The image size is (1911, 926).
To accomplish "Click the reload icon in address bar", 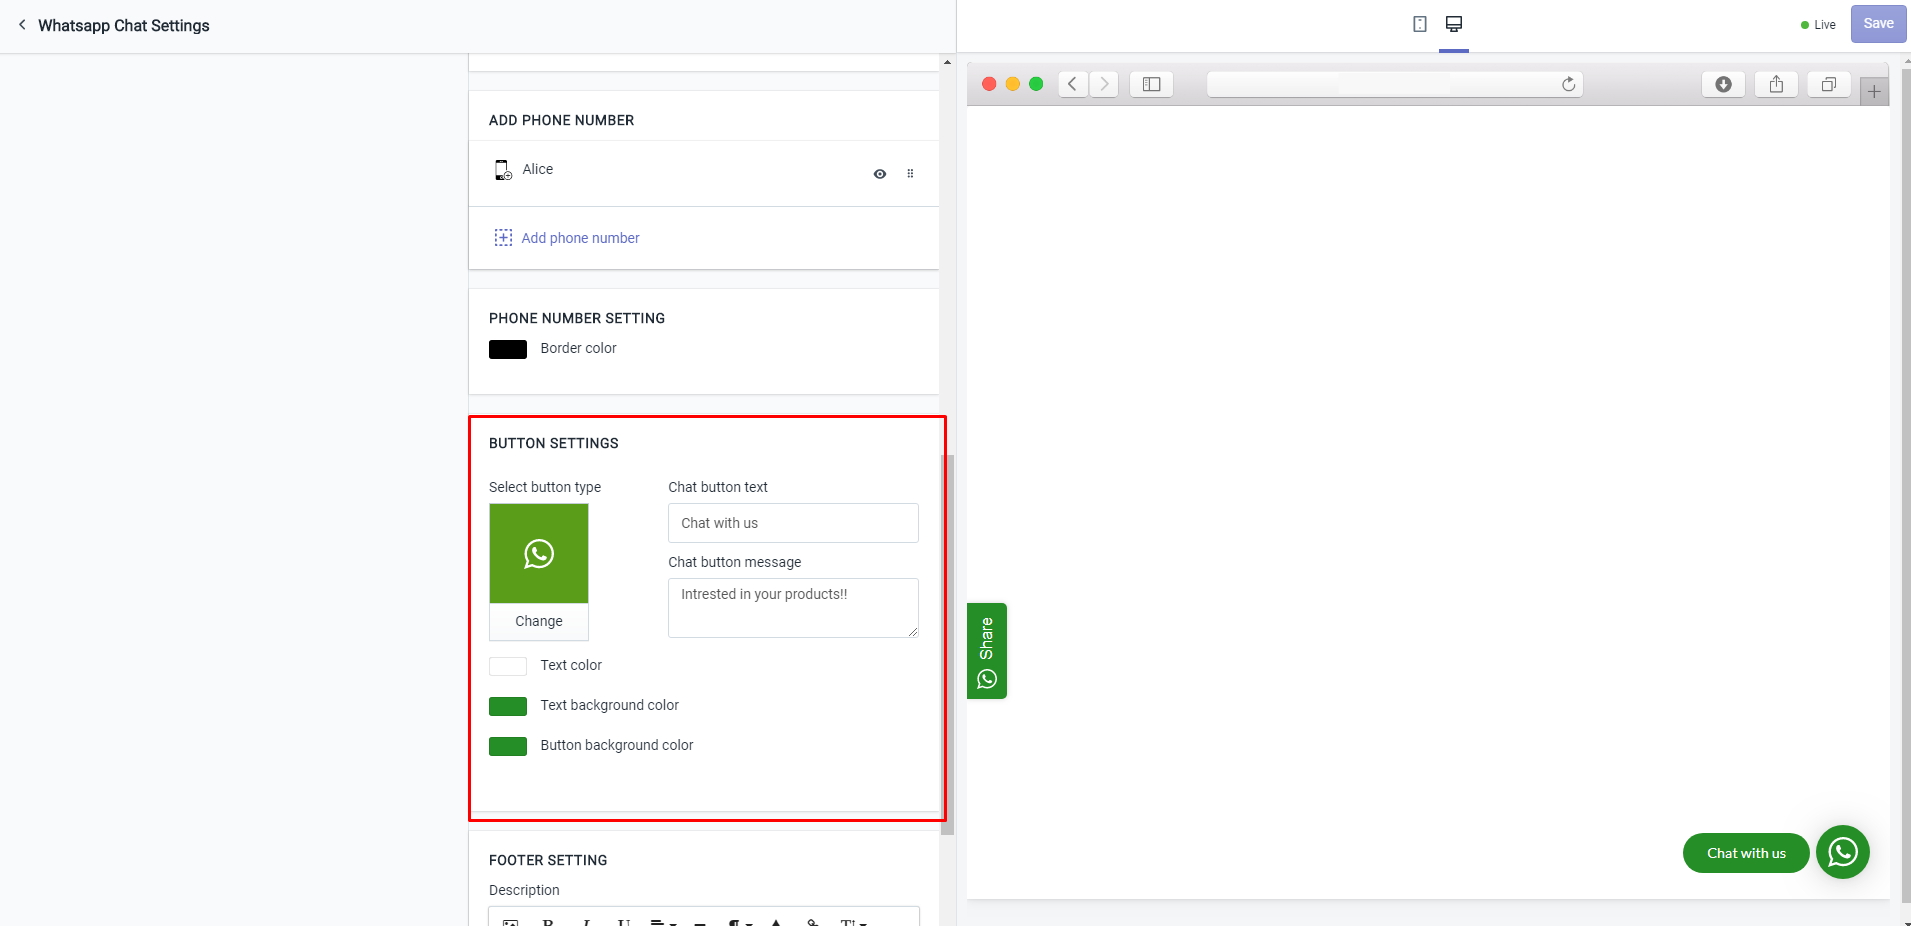I will click(1568, 84).
